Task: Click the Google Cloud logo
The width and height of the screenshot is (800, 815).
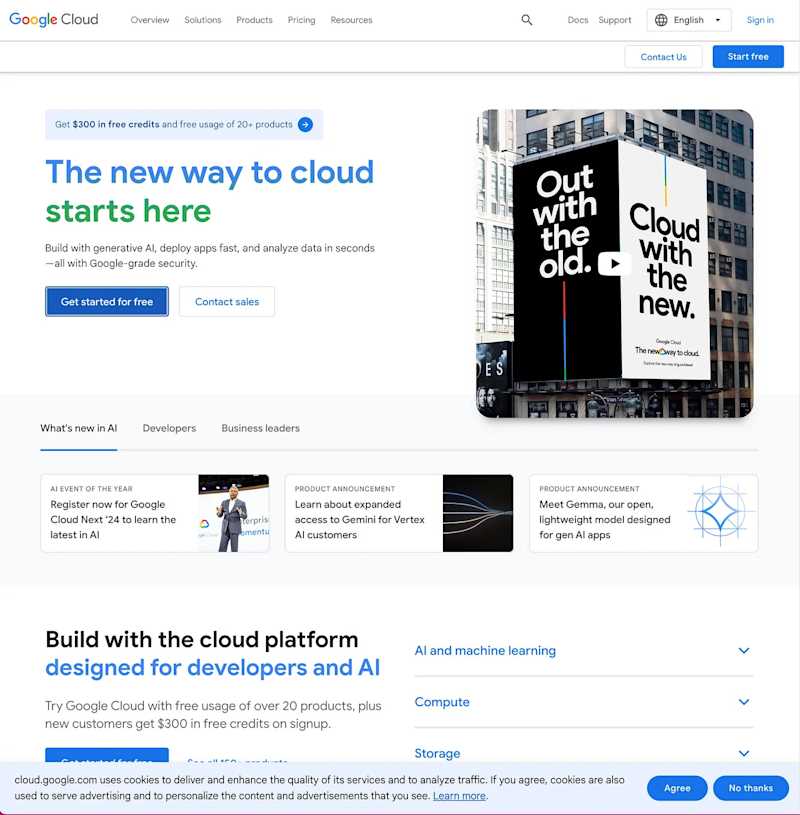Action: pyautogui.click(x=54, y=19)
